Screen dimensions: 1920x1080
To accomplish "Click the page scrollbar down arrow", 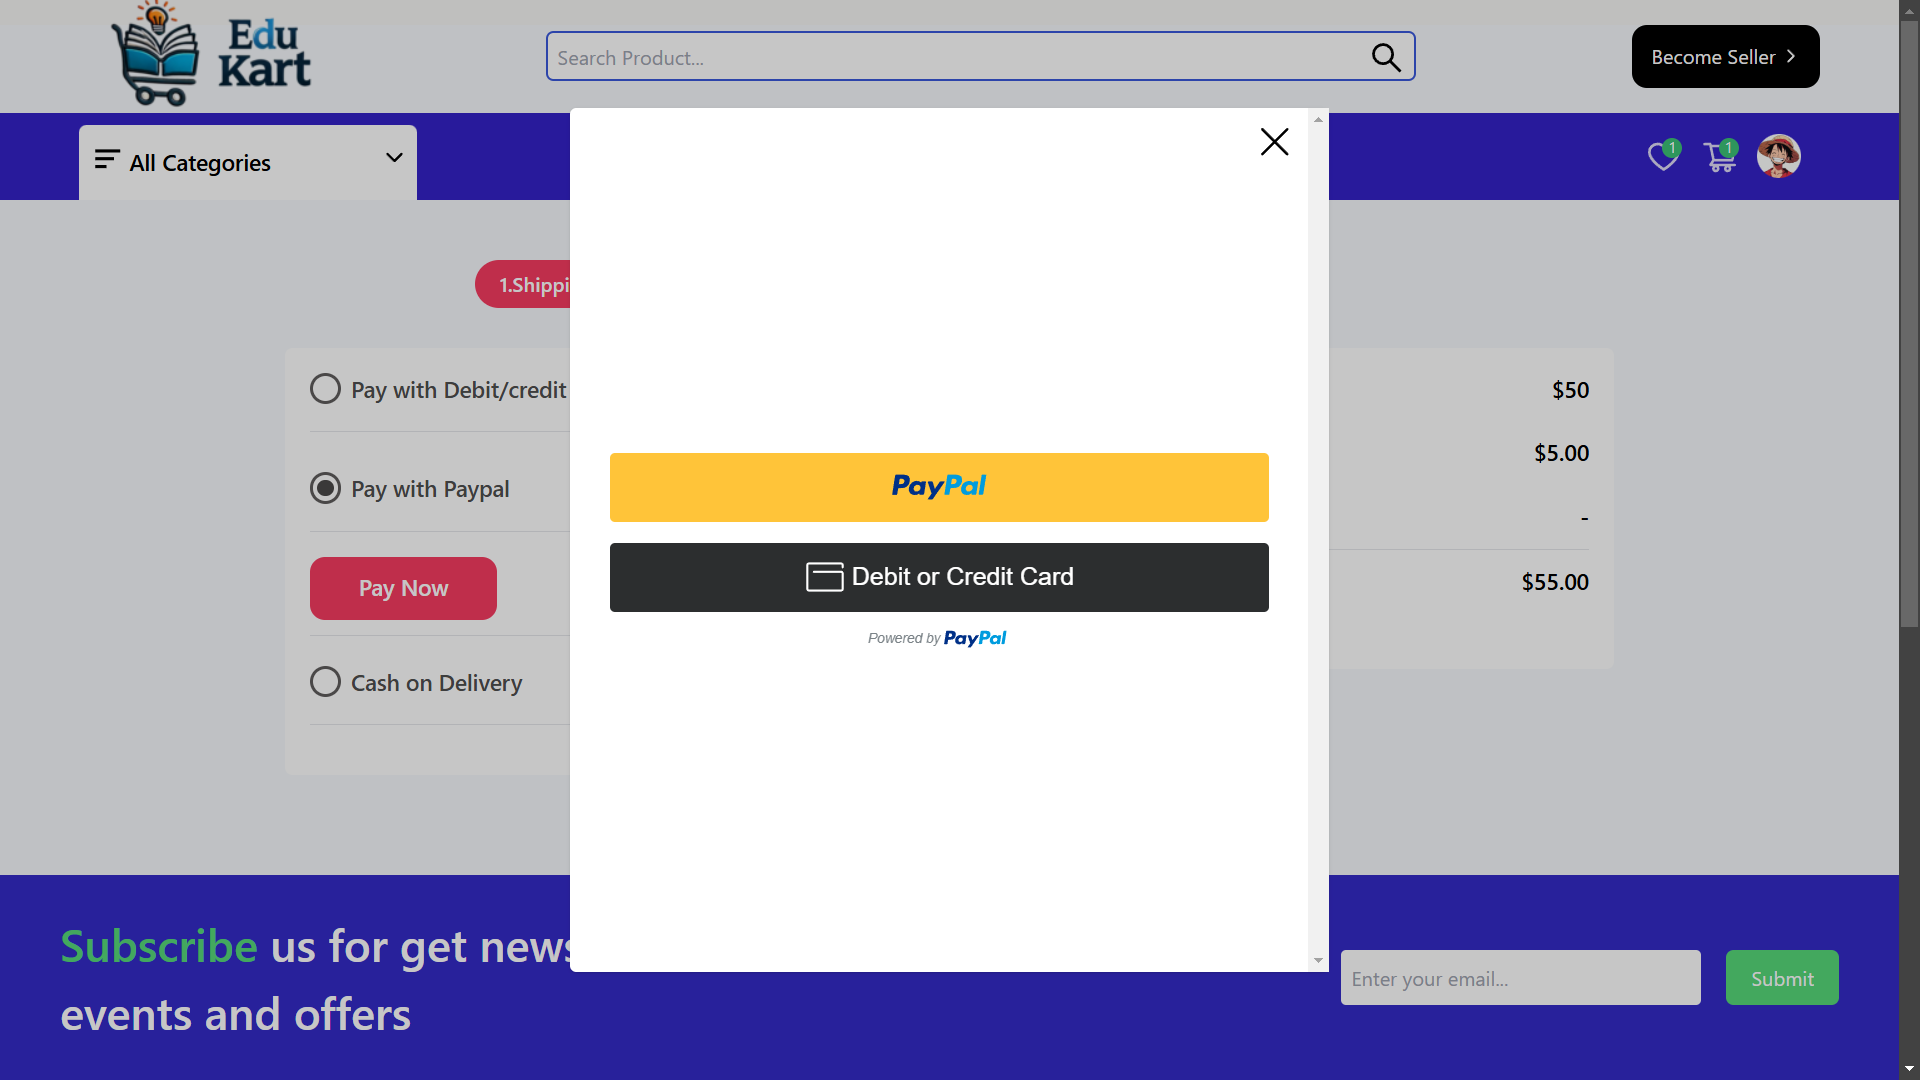I will (1910, 1069).
